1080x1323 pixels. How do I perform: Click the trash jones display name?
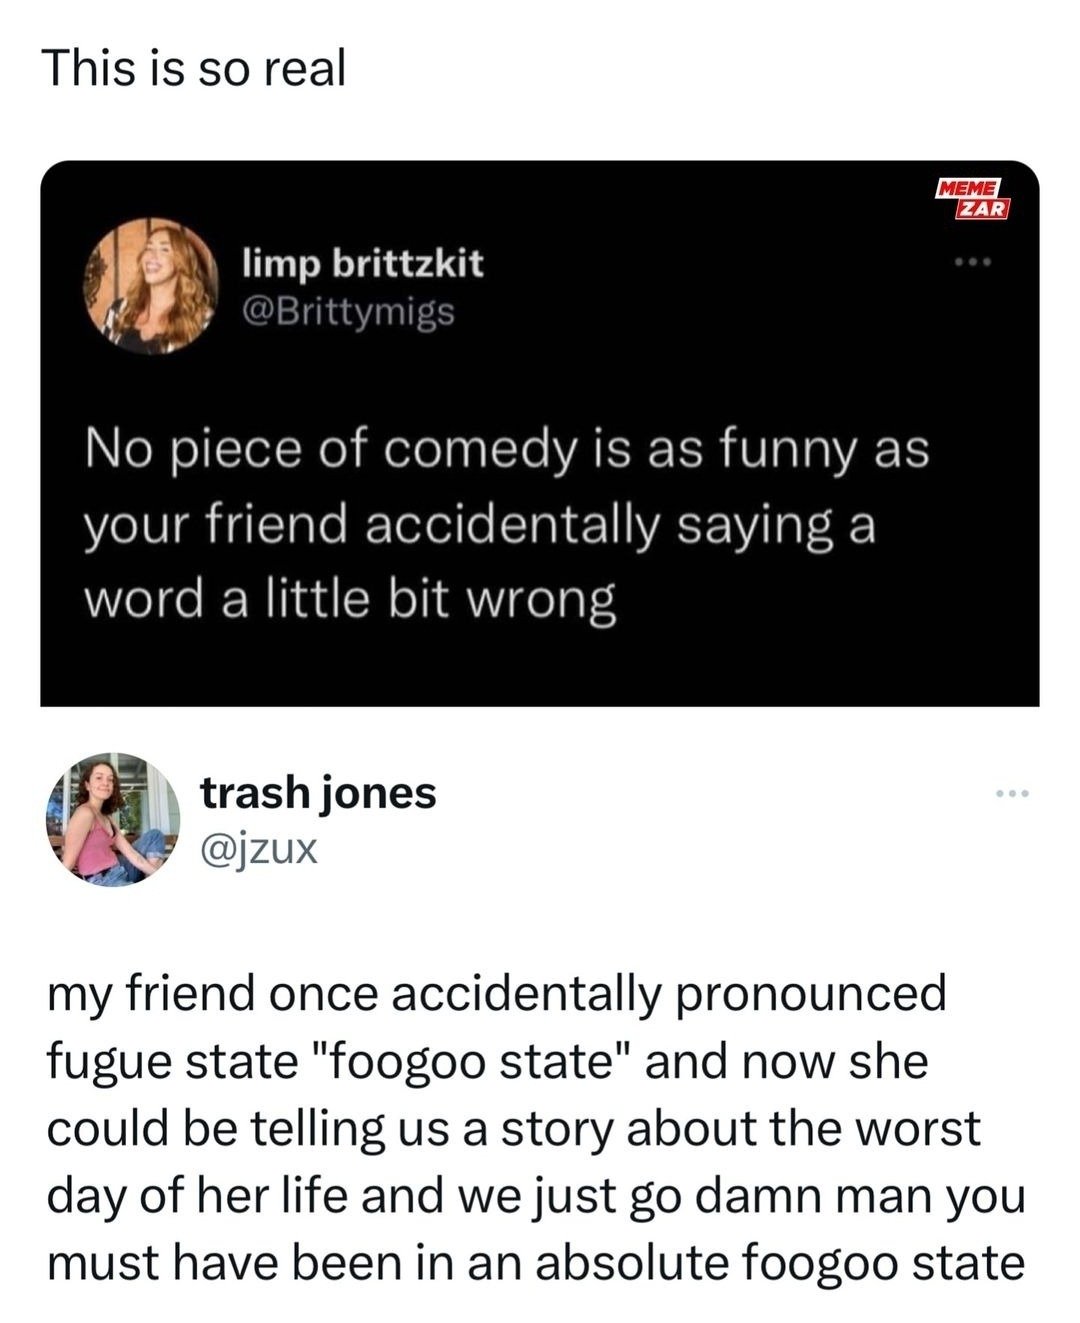tap(318, 792)
